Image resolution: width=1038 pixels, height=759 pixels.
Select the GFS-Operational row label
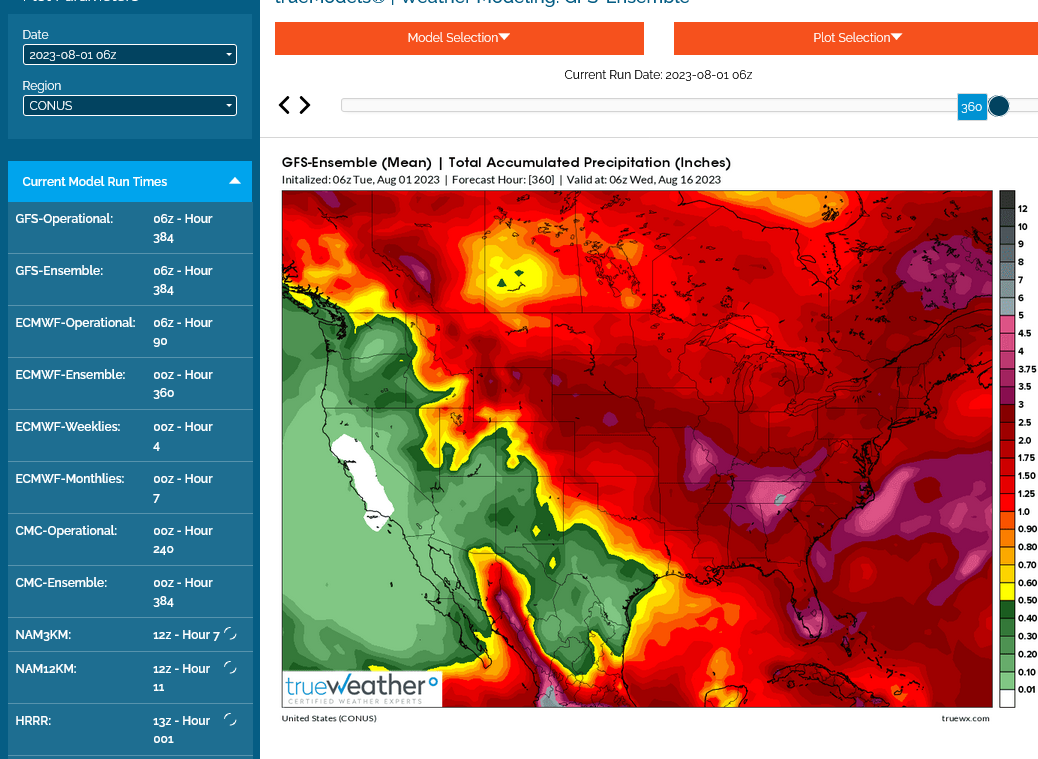(x=64, y=219)
